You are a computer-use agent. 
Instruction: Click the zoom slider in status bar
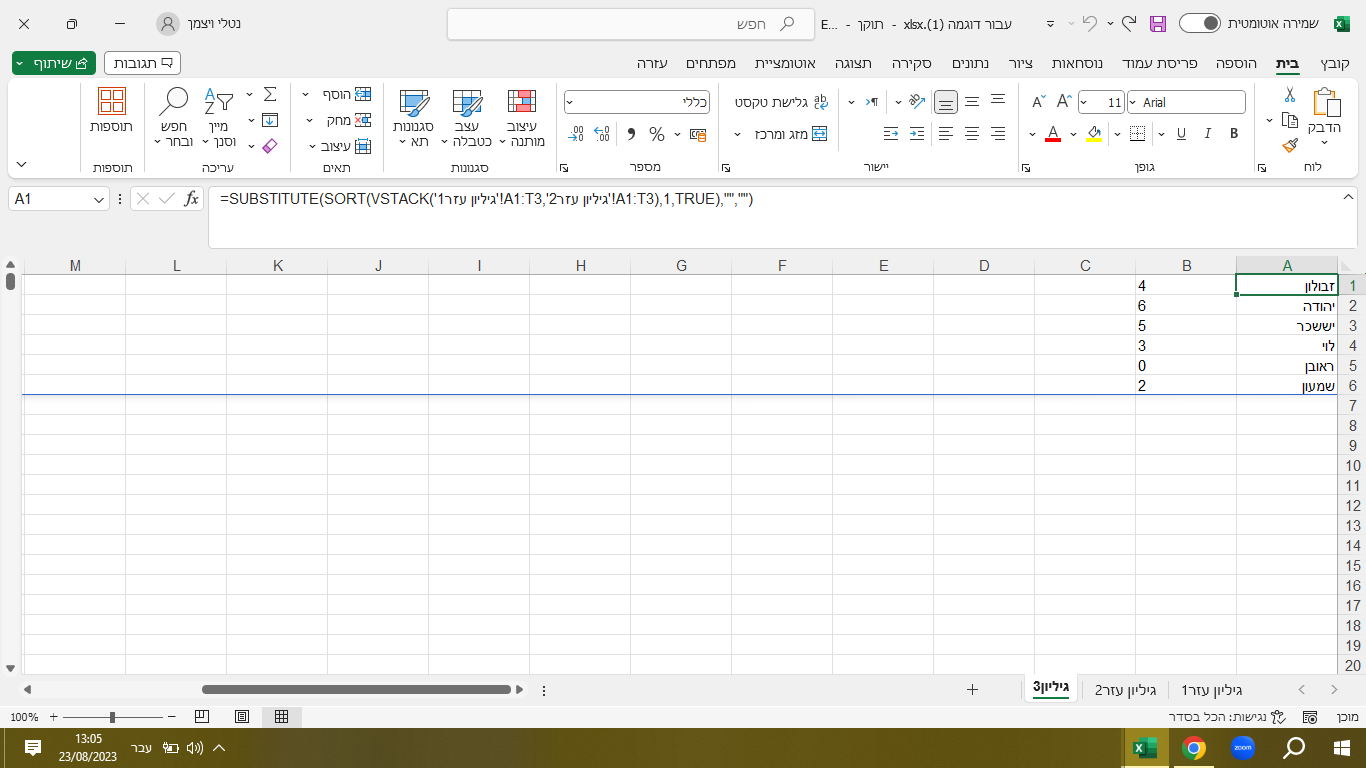click(112, 717)
